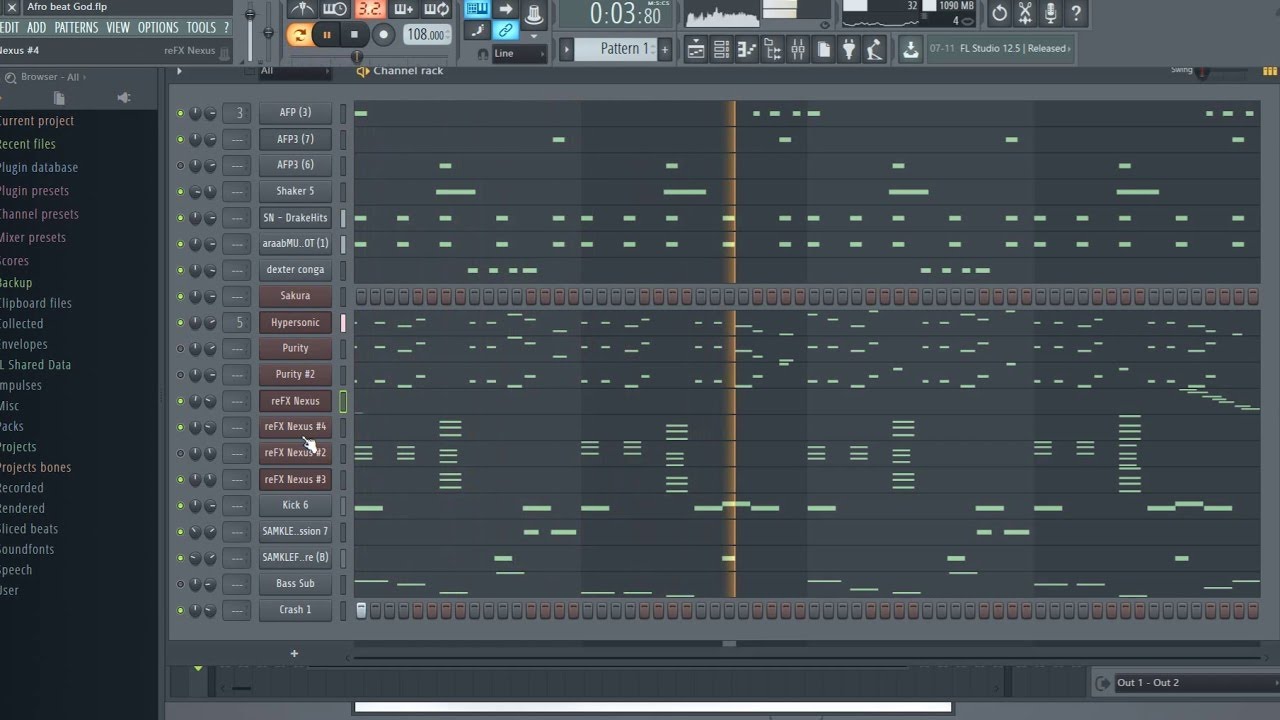Select the dexter conga channel button
Viewport: 1280px width, 720px height.
pyautogui.click(x=295, y=270)
